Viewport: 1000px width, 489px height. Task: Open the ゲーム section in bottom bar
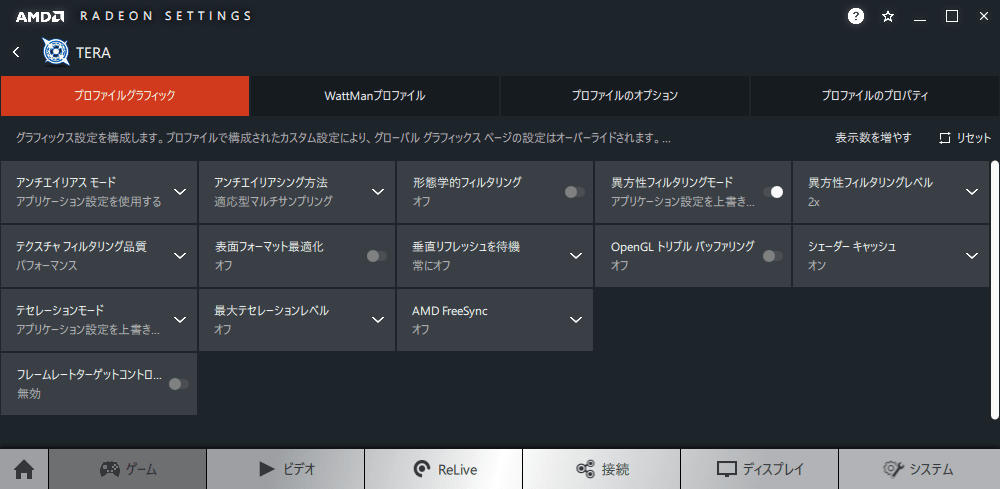128,469
